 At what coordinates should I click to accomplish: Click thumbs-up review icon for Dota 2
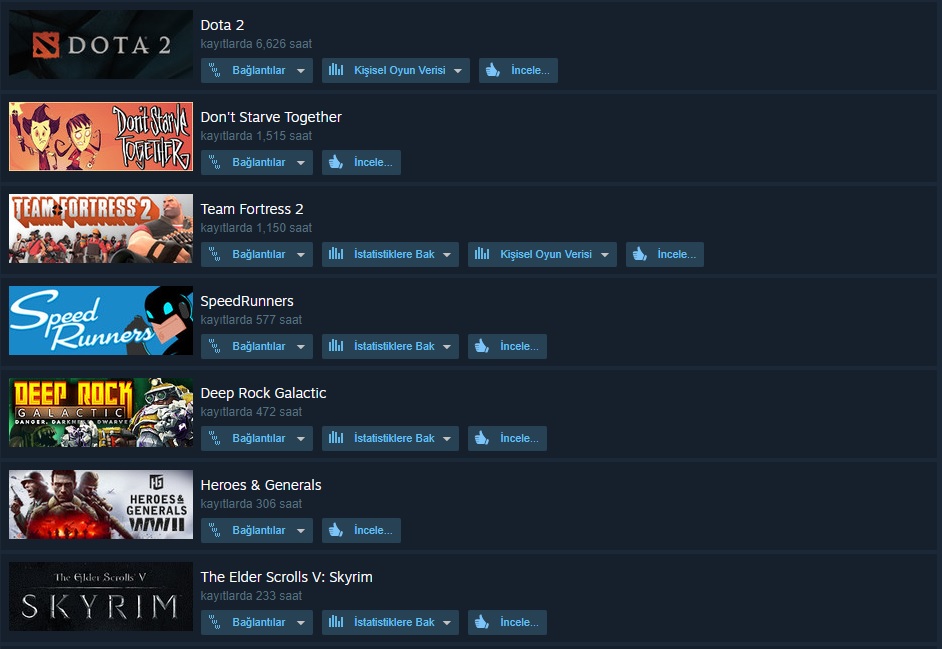(x=493, y=70)
